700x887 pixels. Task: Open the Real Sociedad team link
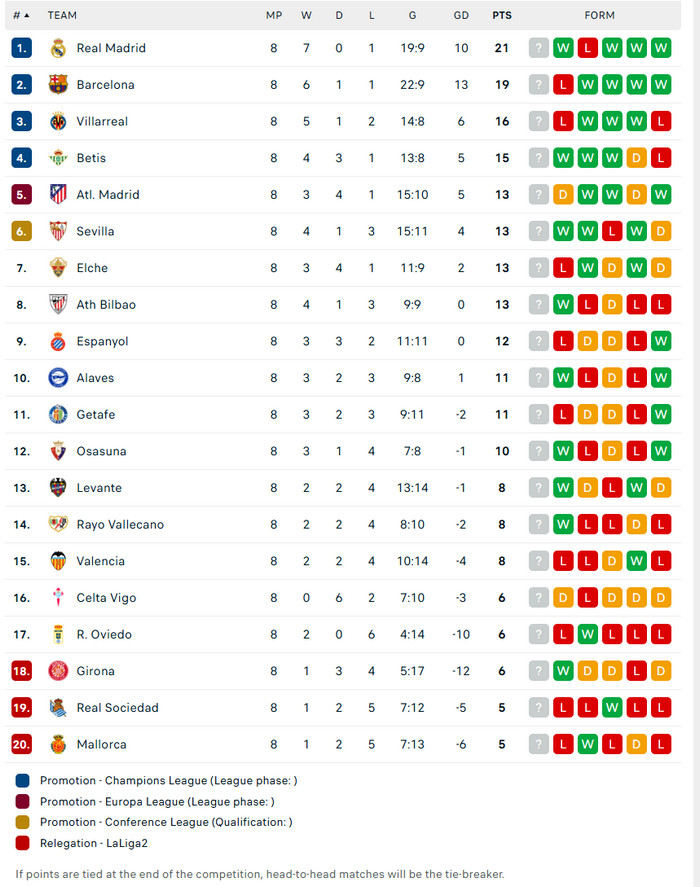point(117,708)
